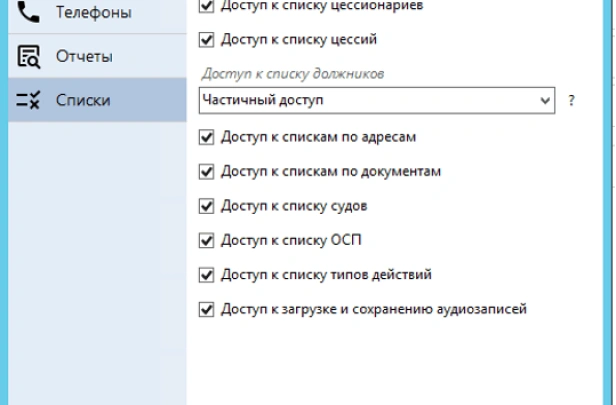This screenshot has height=405, width=616.
Task: Disable the audio recordings (аудиозаписей) access checkbox
Action: pos(207,309)
